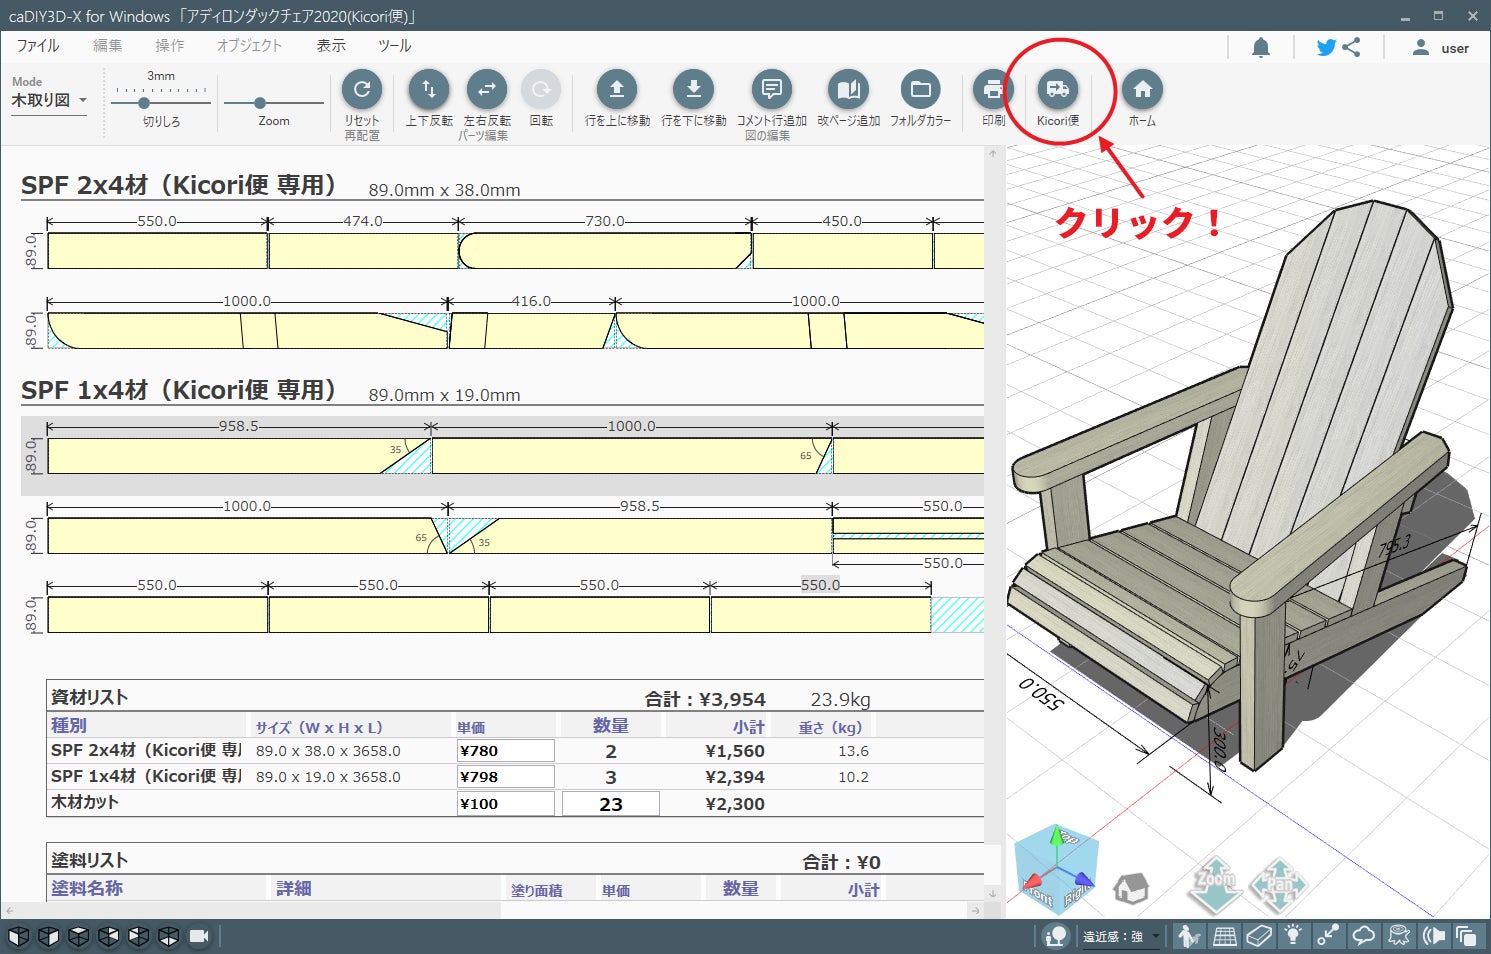Image resolution: width=1491 pixels, height=954 pixels.
Task: Adjust the 切りしろ kerf slider handle
Action: [x=144, y=103]
